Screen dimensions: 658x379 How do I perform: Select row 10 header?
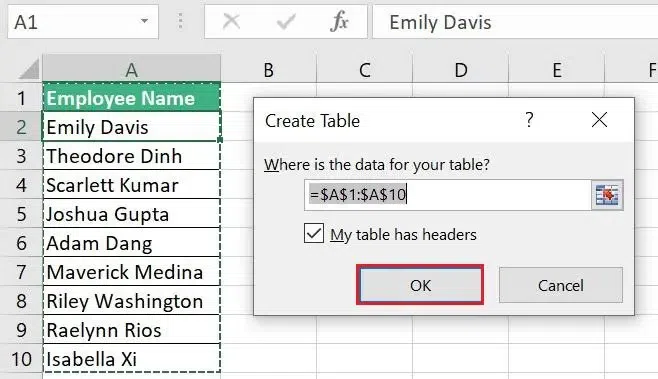click(21, 358)
